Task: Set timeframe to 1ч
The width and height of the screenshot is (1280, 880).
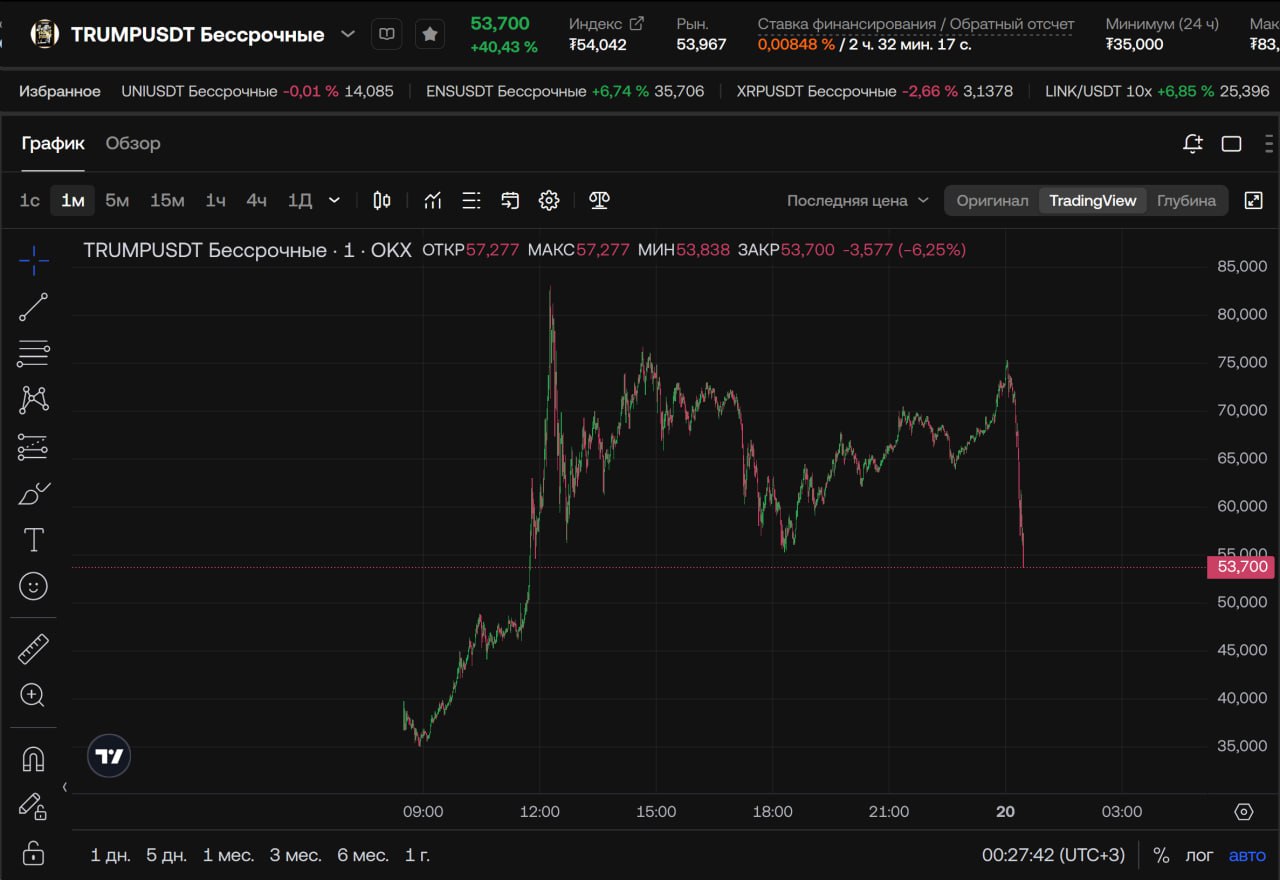Action: pyautogui.click(x=215, y=200)
